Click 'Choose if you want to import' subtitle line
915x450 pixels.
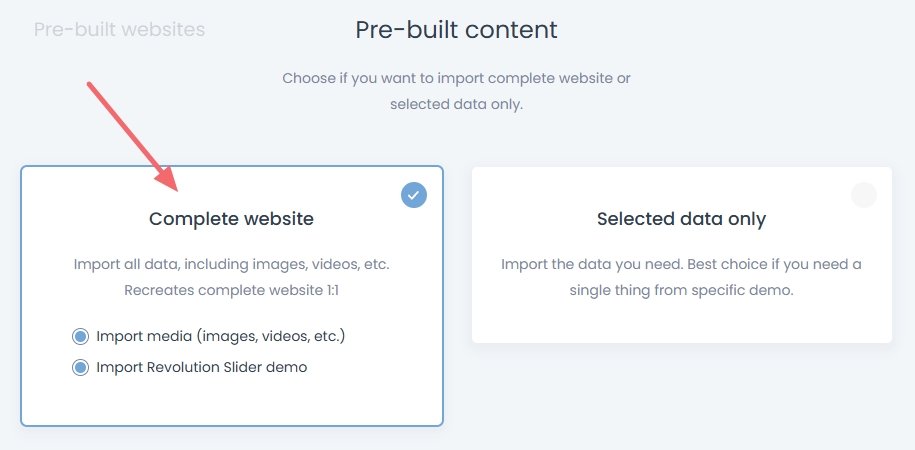(x=456, y=78)
